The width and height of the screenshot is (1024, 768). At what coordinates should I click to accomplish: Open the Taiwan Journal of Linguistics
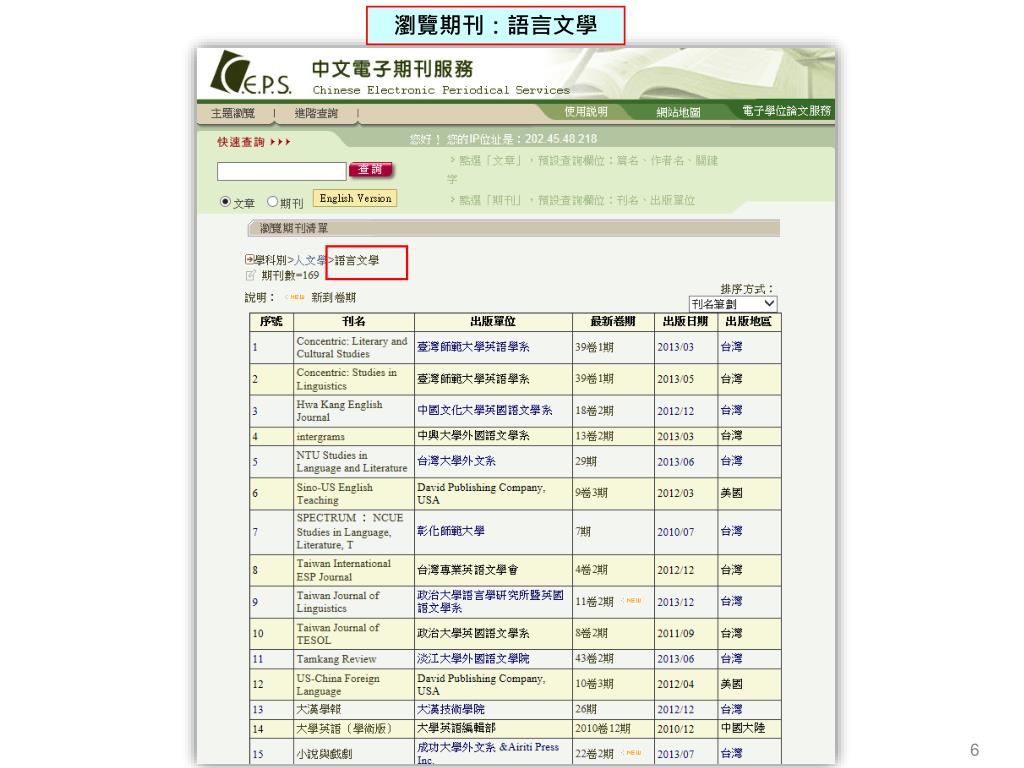[x=338, y=601]
